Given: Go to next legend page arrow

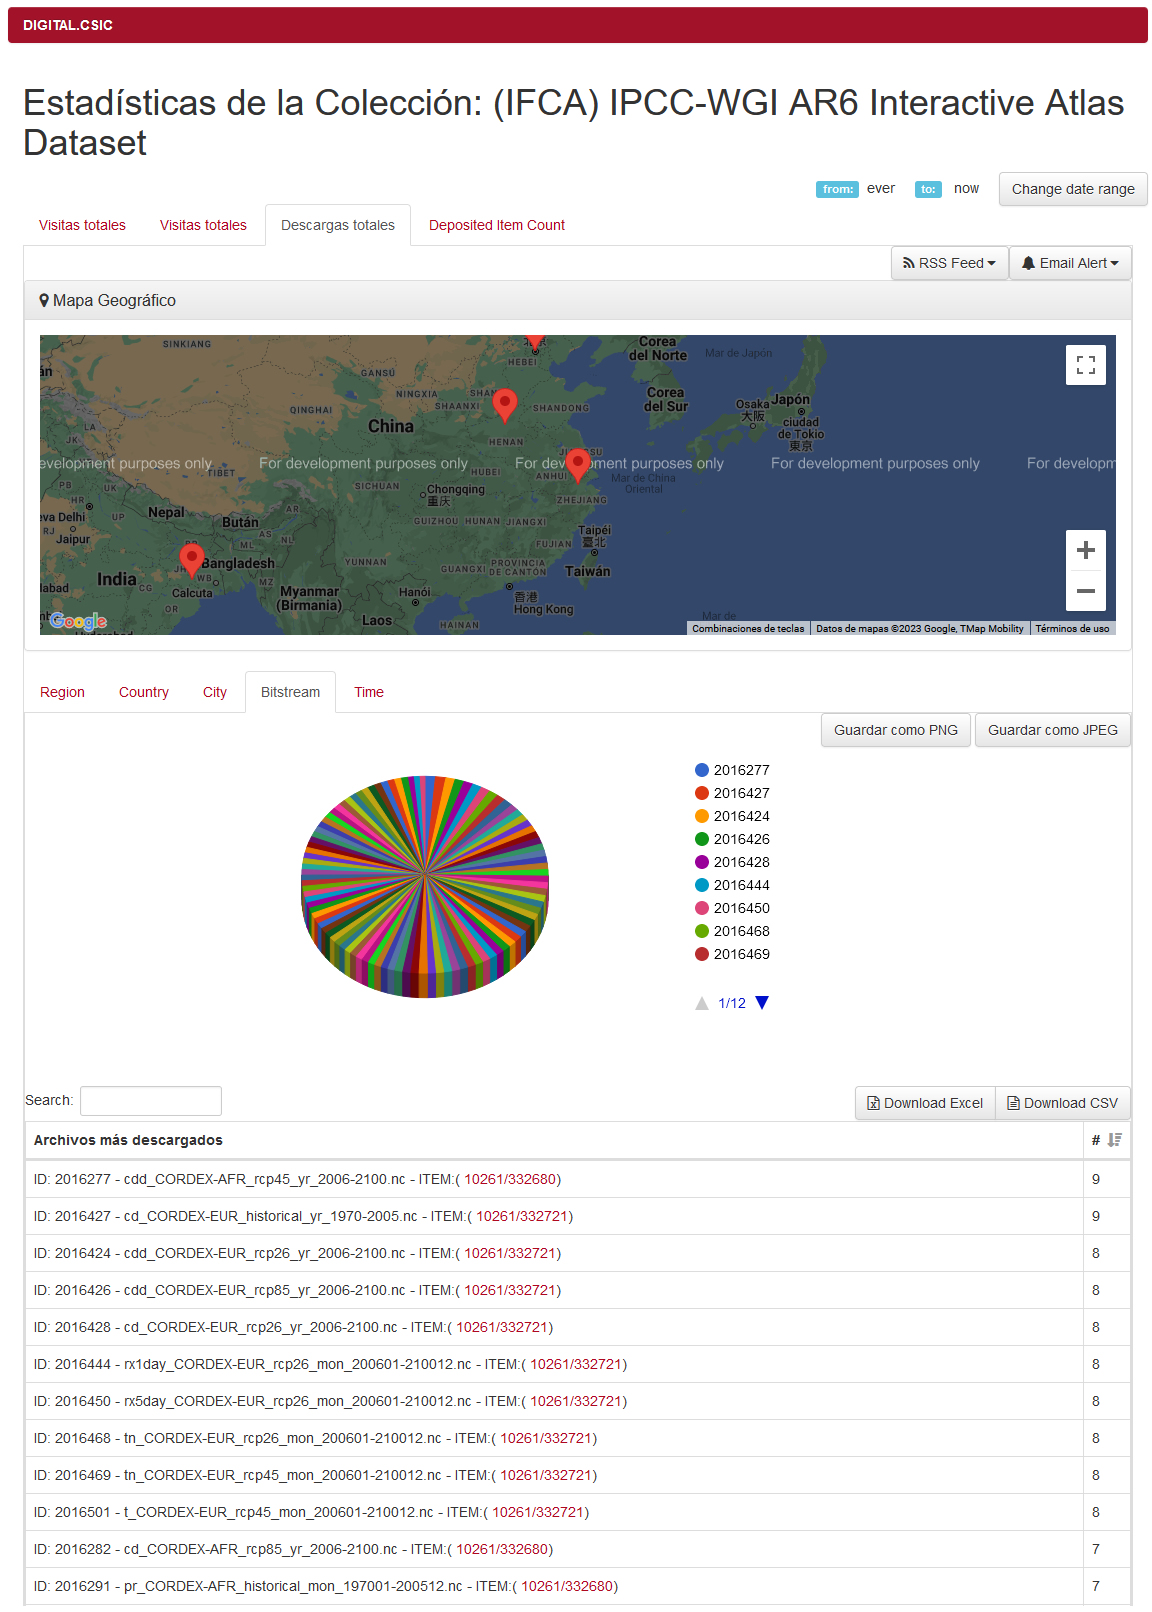Looking at the screenshot, I should (762, 1003).
